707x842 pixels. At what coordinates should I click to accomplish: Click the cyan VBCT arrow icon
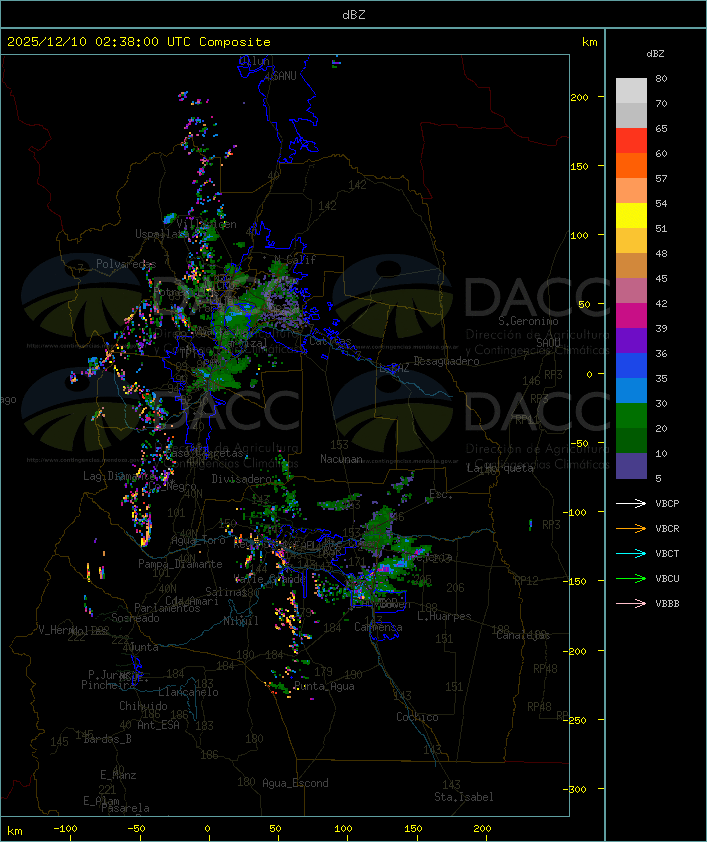coord(631,553)
